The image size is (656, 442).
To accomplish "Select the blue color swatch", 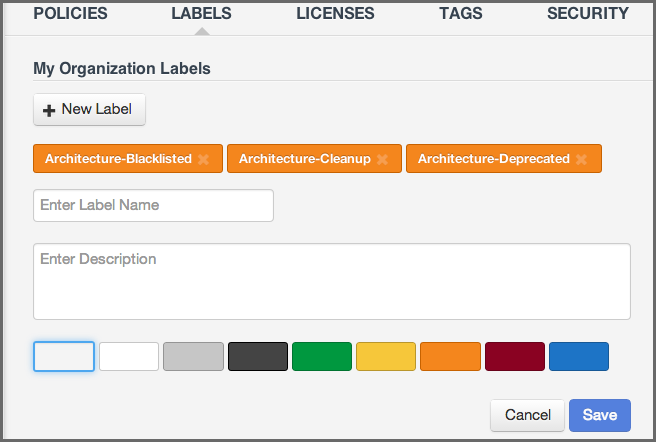I will (x=579, y=356).
